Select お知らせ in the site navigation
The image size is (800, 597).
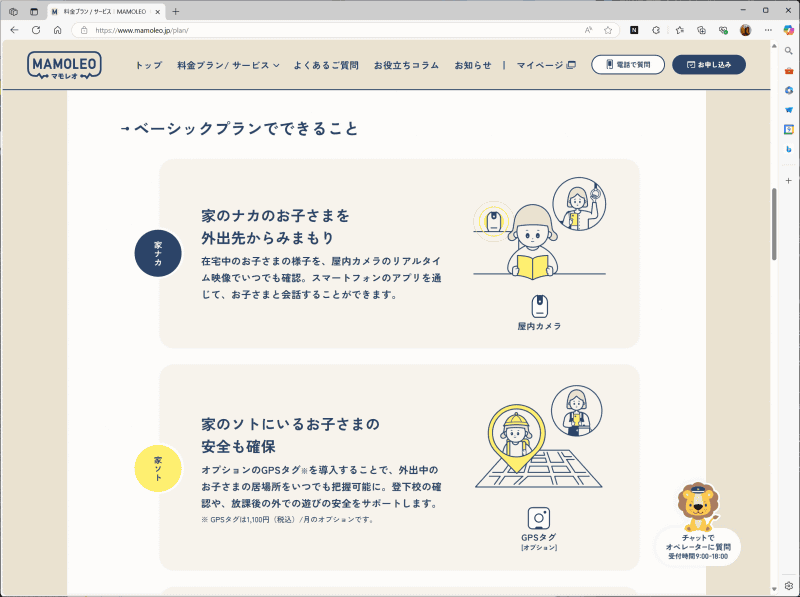point(473,66)
